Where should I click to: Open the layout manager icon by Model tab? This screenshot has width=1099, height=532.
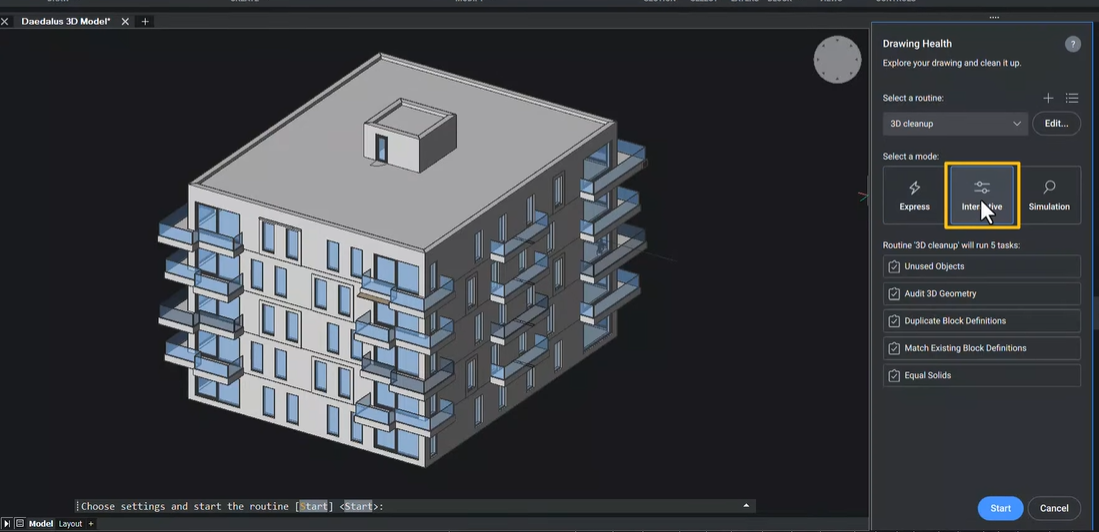point(20,524)
